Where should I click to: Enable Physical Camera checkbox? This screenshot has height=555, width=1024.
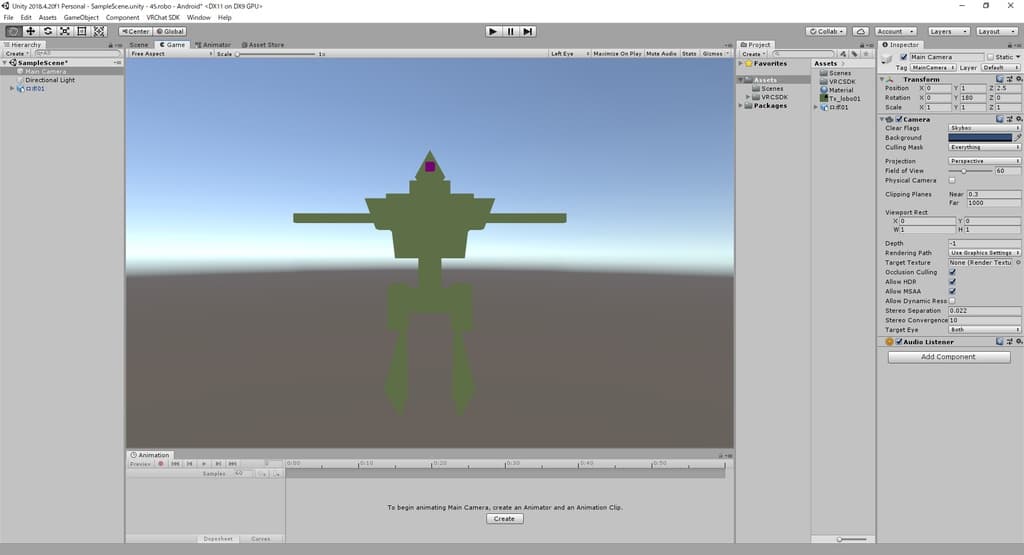(952, 180)
